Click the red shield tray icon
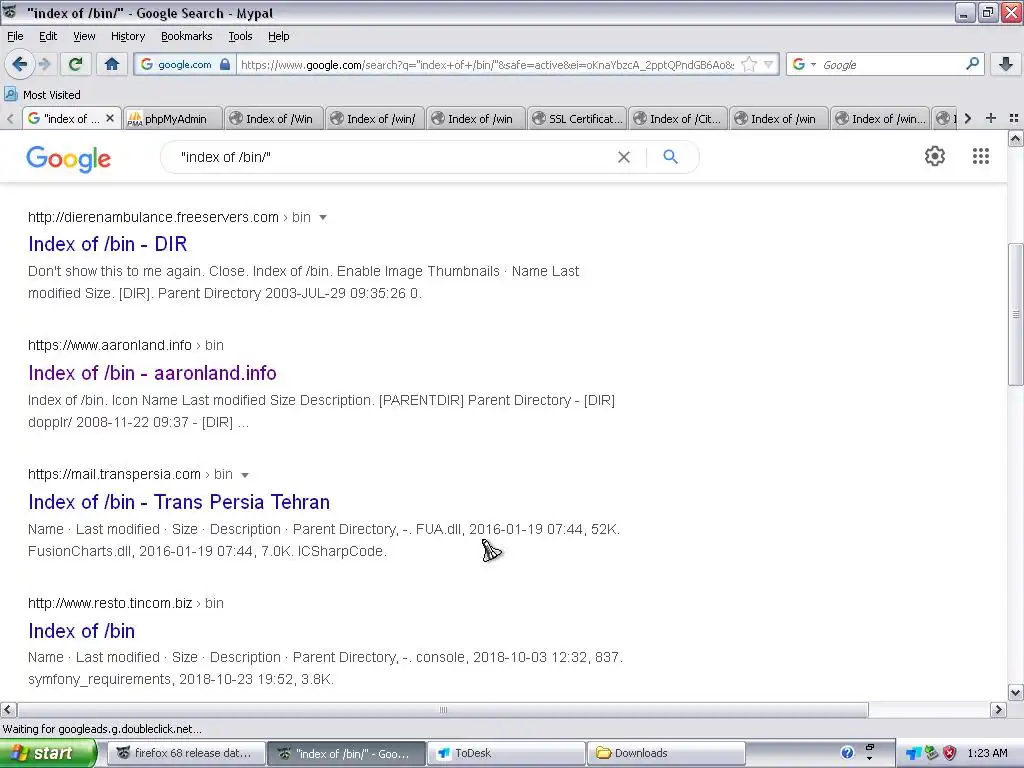Screen dimensions: 1024x768 [x=950, y=753]
